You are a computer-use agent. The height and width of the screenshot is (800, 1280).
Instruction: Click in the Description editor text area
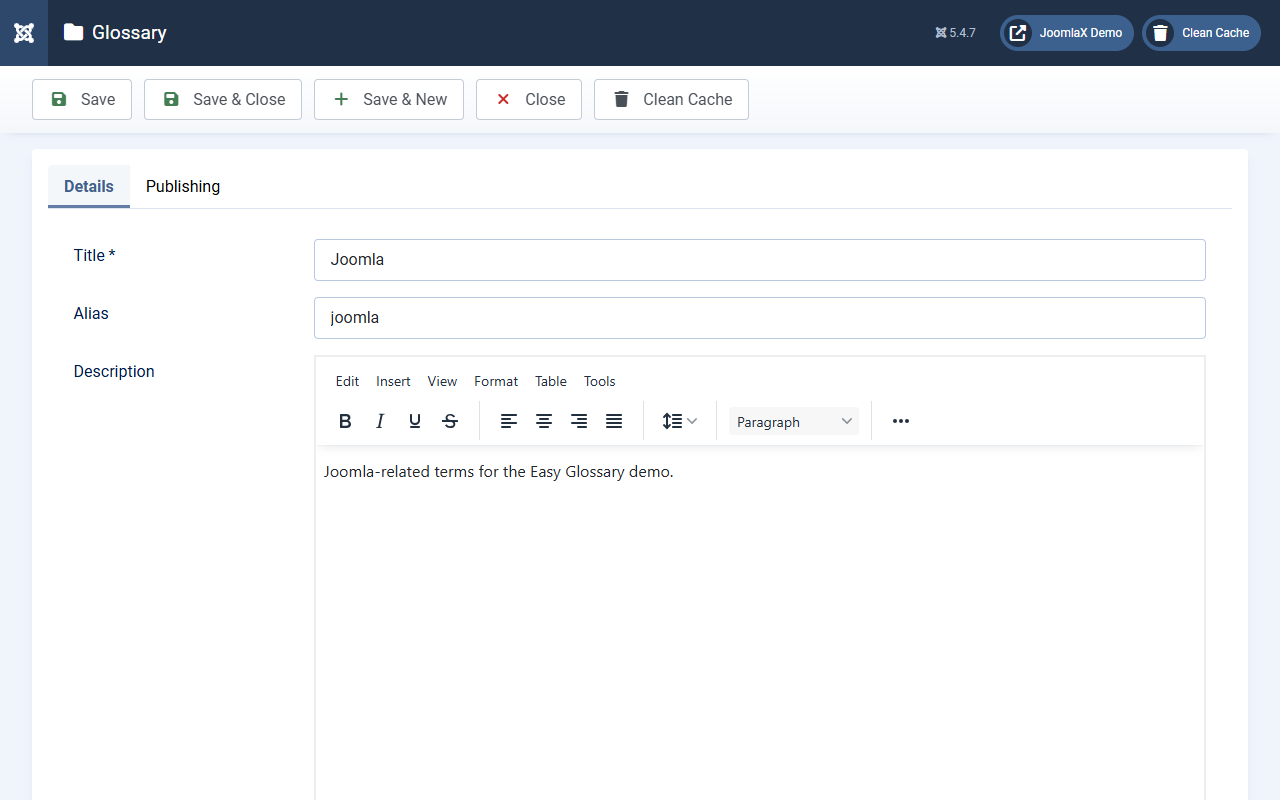760,622
